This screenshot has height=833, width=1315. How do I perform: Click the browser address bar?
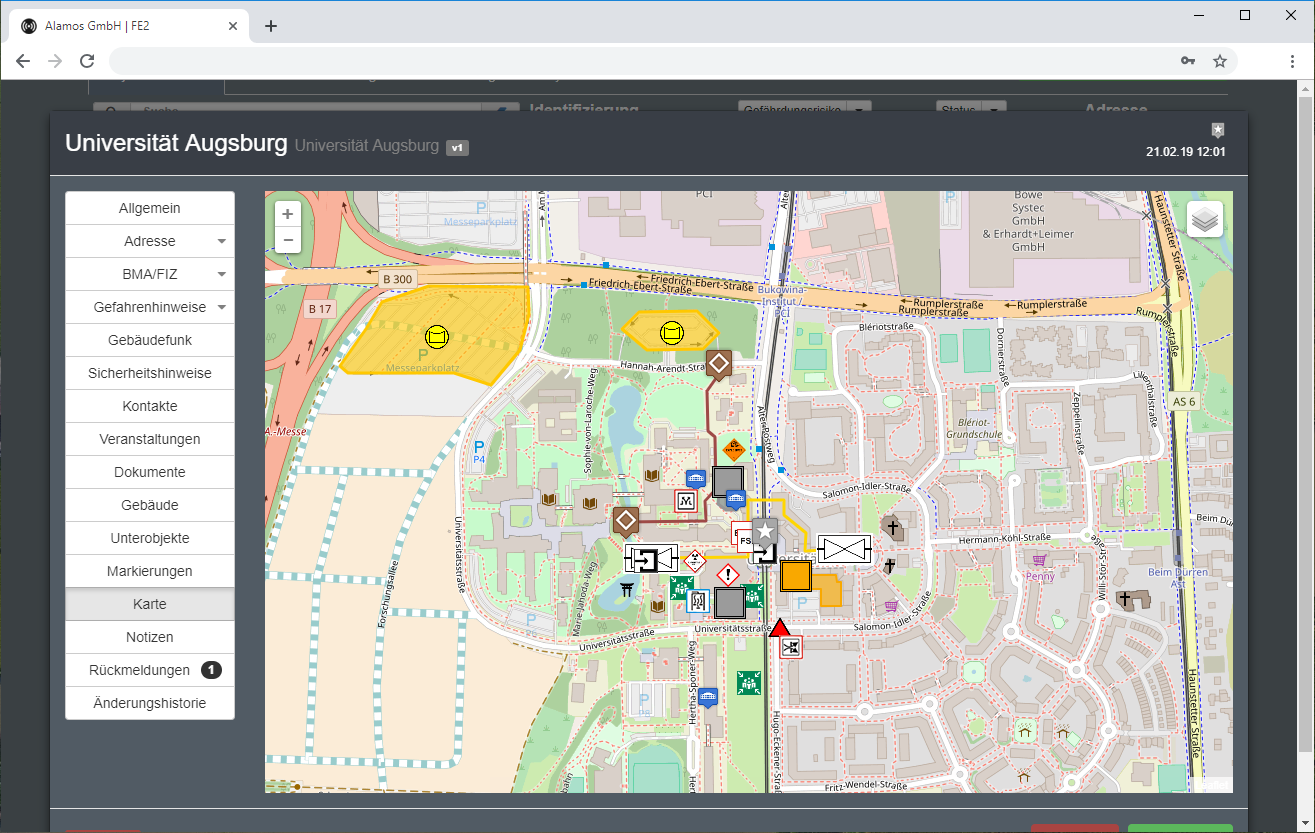(x=640, y=61)
